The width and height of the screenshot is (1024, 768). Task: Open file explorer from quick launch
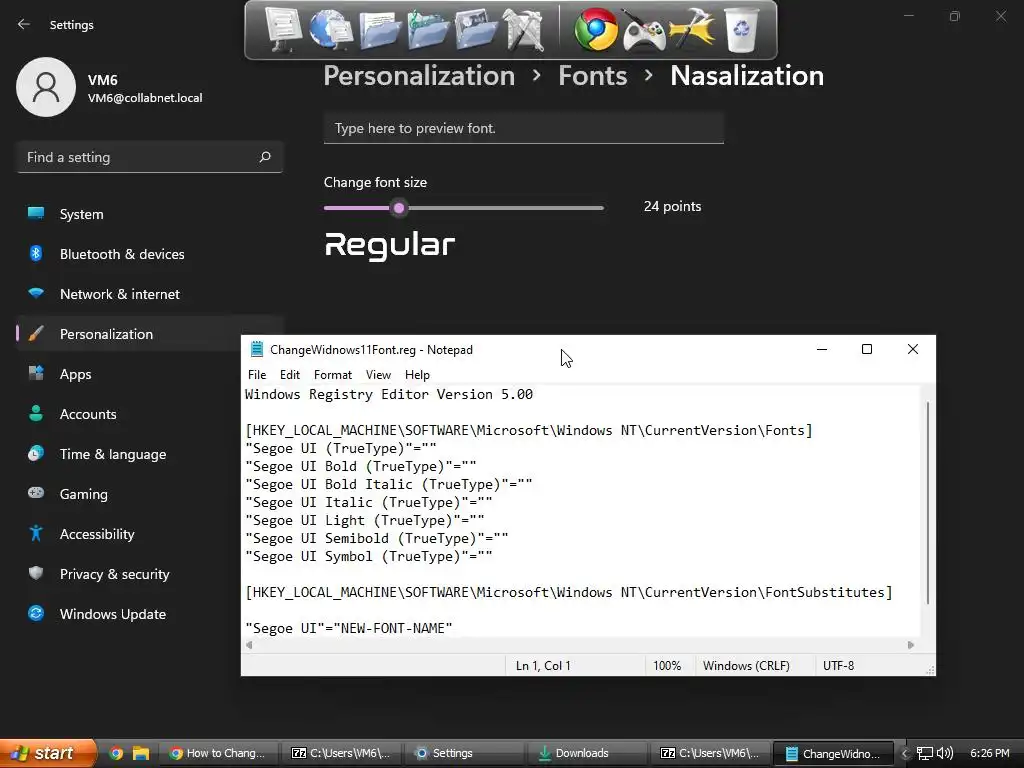pyautogui.click(x=141, y=753)
